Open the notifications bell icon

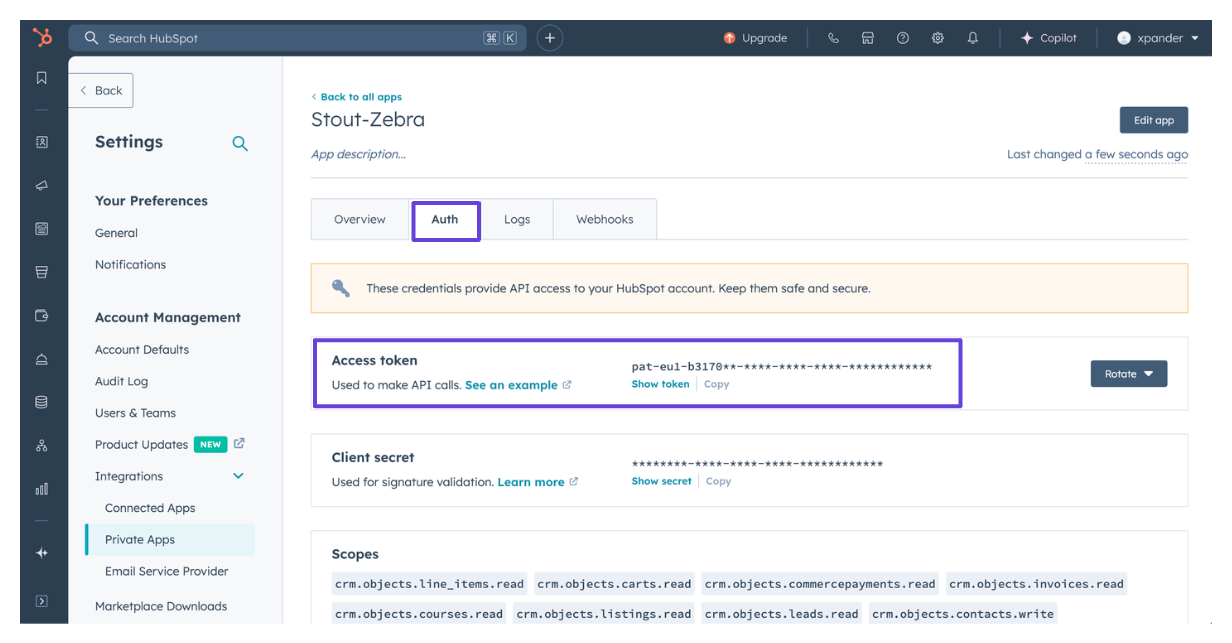(973, 38)
